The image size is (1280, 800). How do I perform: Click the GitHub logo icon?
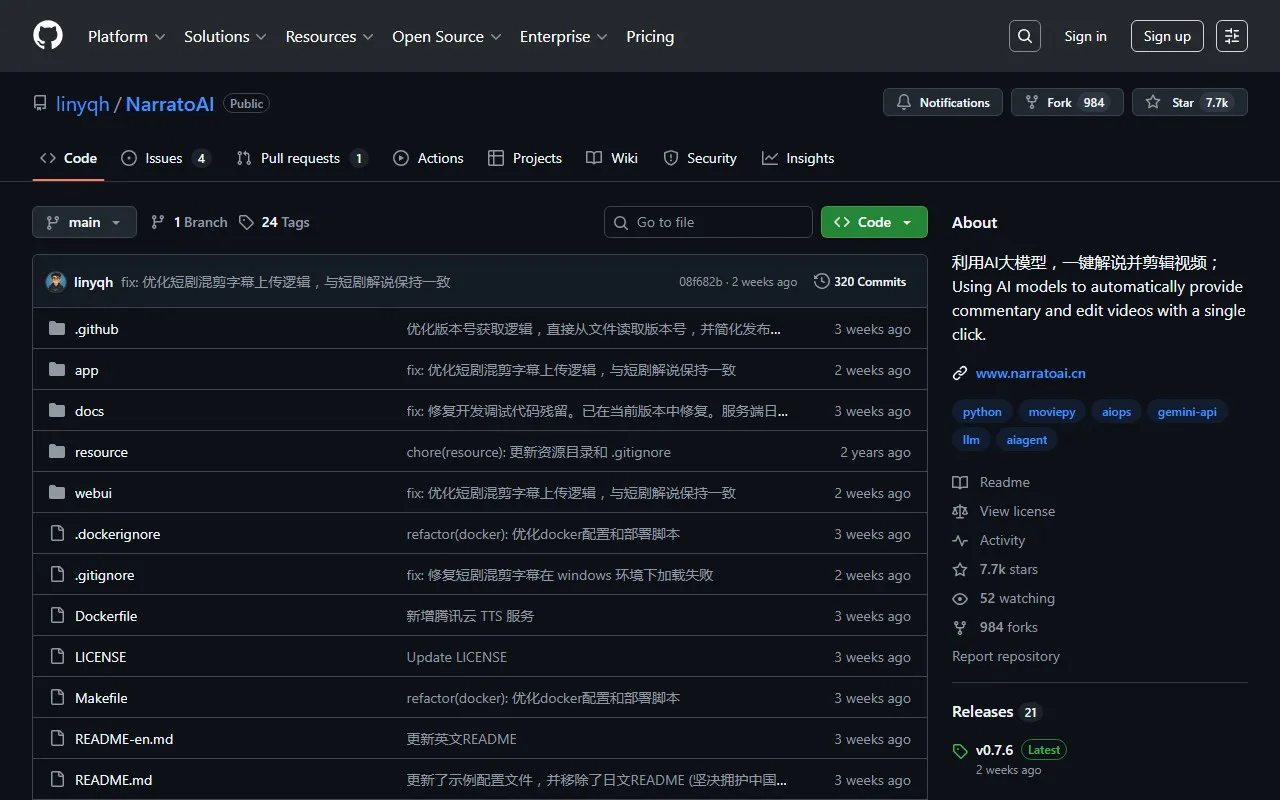tap(48, 36)
